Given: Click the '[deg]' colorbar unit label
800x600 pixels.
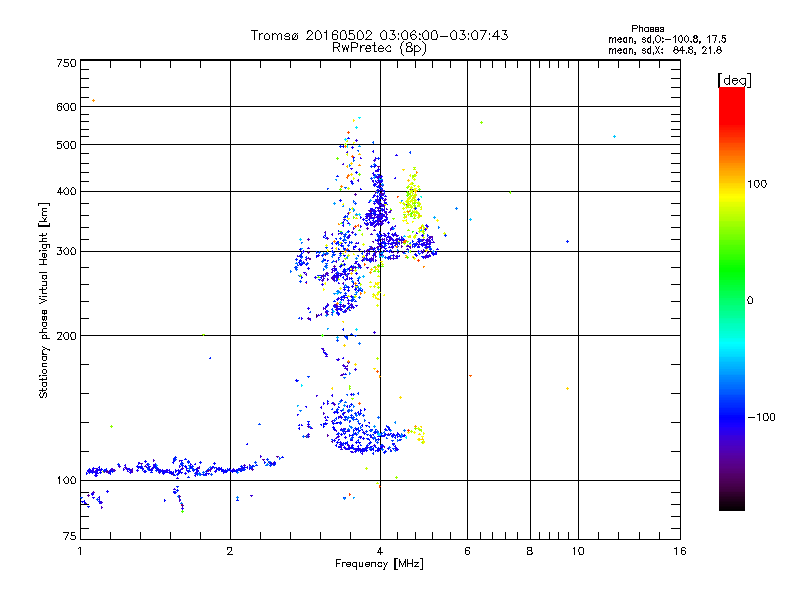Looking at the screenshot, I should coord(734,80).
